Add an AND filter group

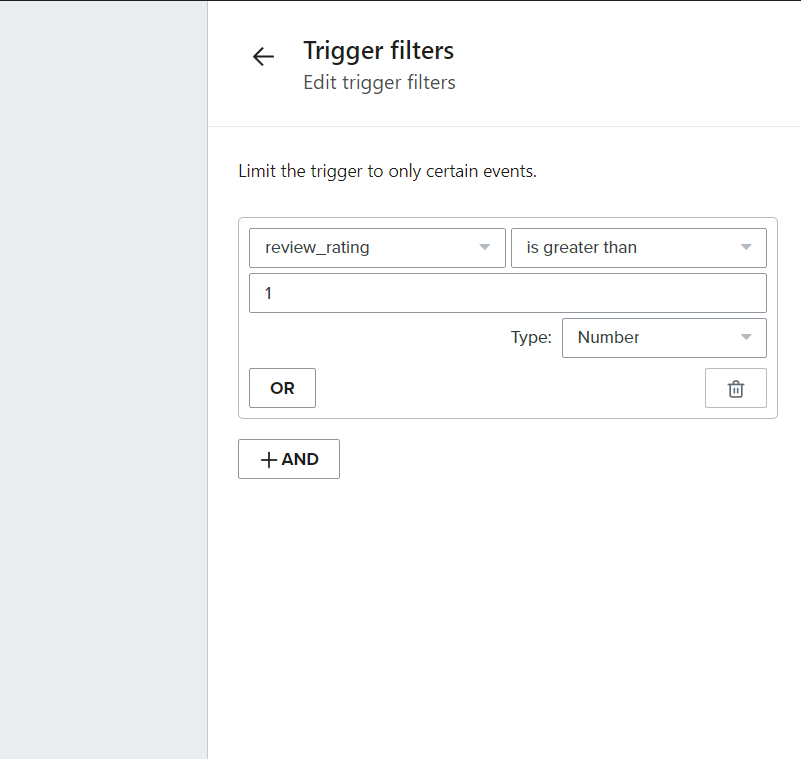coord(289,459)
